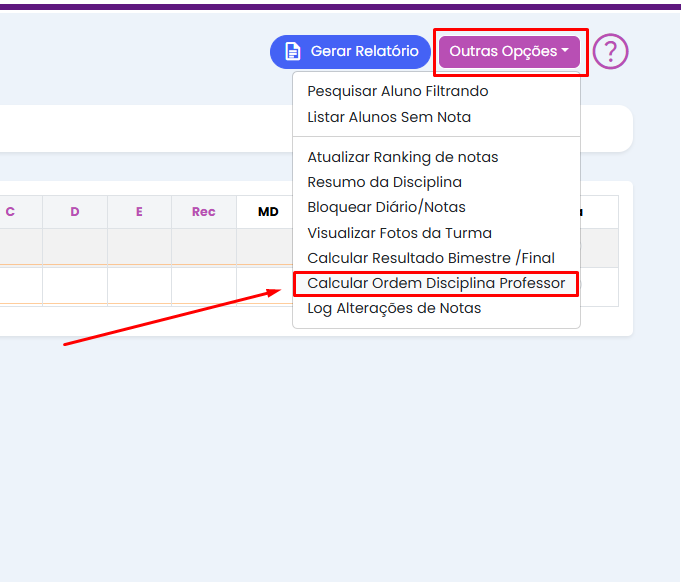Select the E column header
The image size is (681, 582).
(x=139, y=212)
